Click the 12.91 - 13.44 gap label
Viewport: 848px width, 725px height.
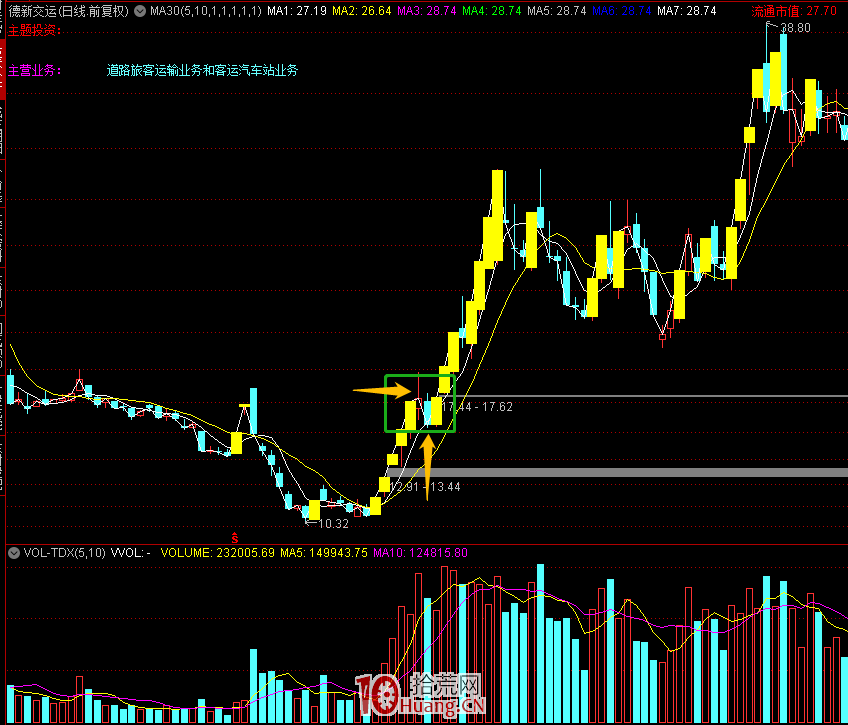(425, 487)
